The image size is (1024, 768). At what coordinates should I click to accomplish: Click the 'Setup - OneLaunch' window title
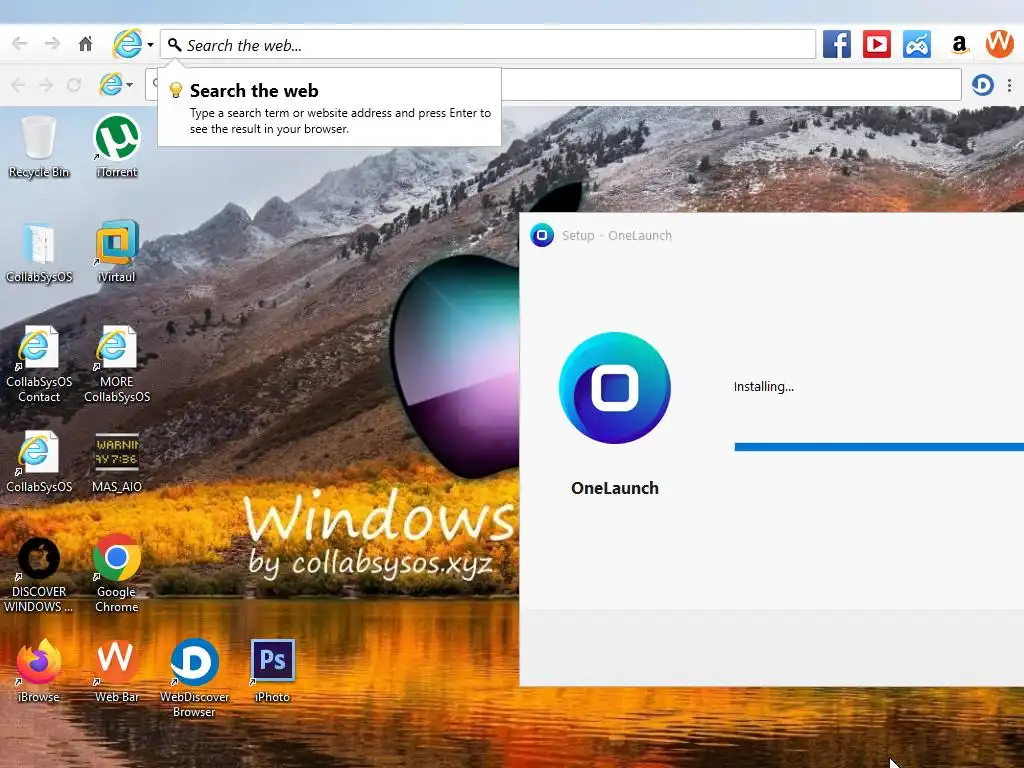click(x=616, y=236)
